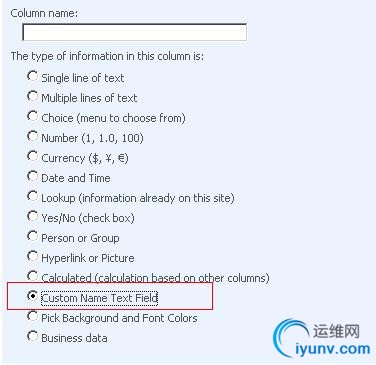This screenshot has width=376, height=365.
Task: Click the Custom Name Text Field radio button
Action: pos(32,296)
